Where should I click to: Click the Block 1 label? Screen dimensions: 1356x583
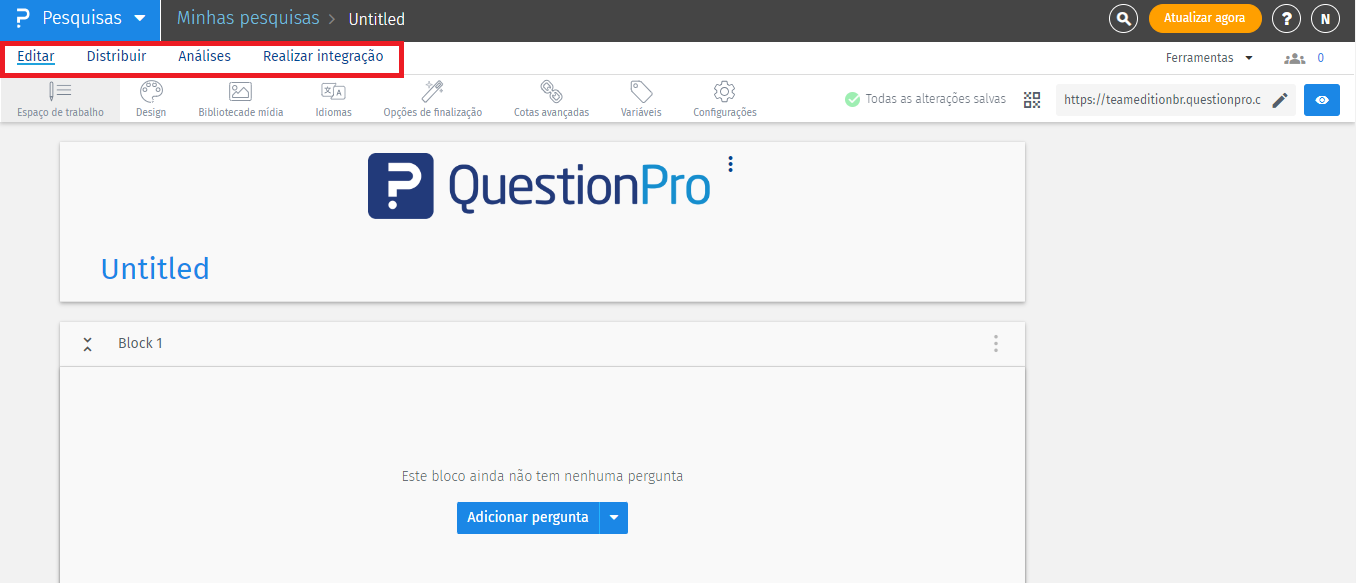click(x=140, y=343)
